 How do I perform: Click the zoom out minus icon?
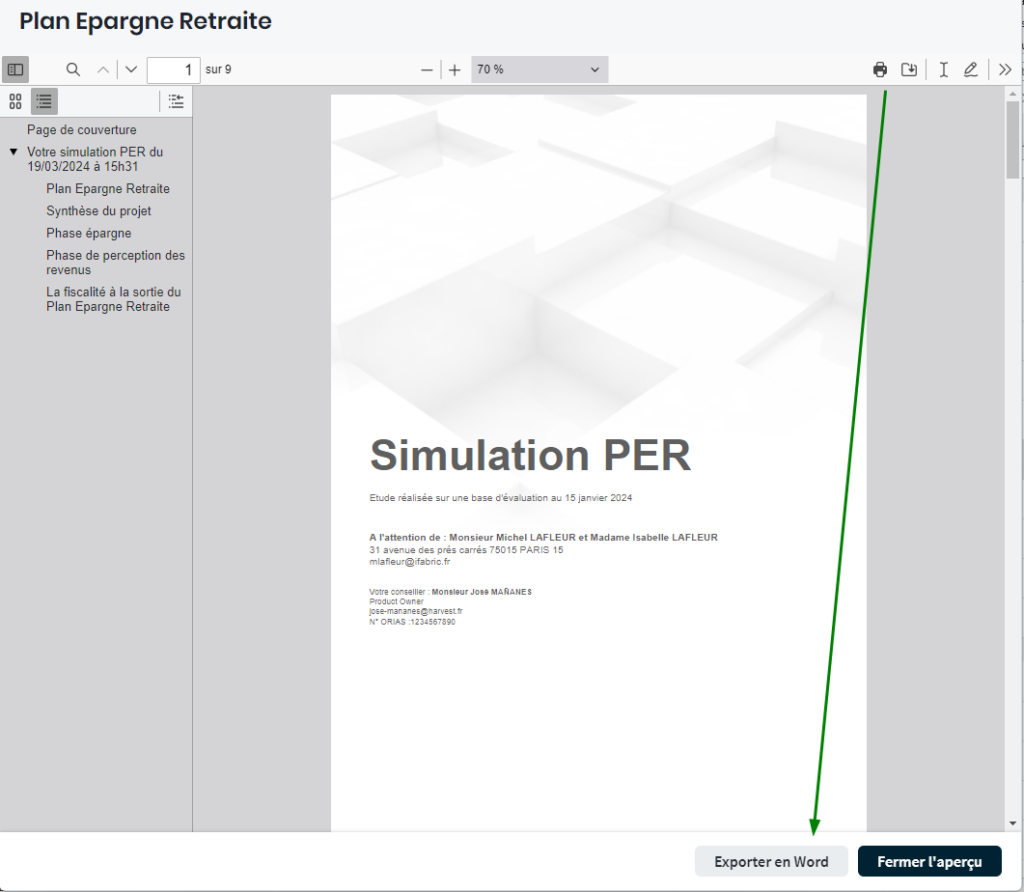pyautogui.click(x=427, y=70)
